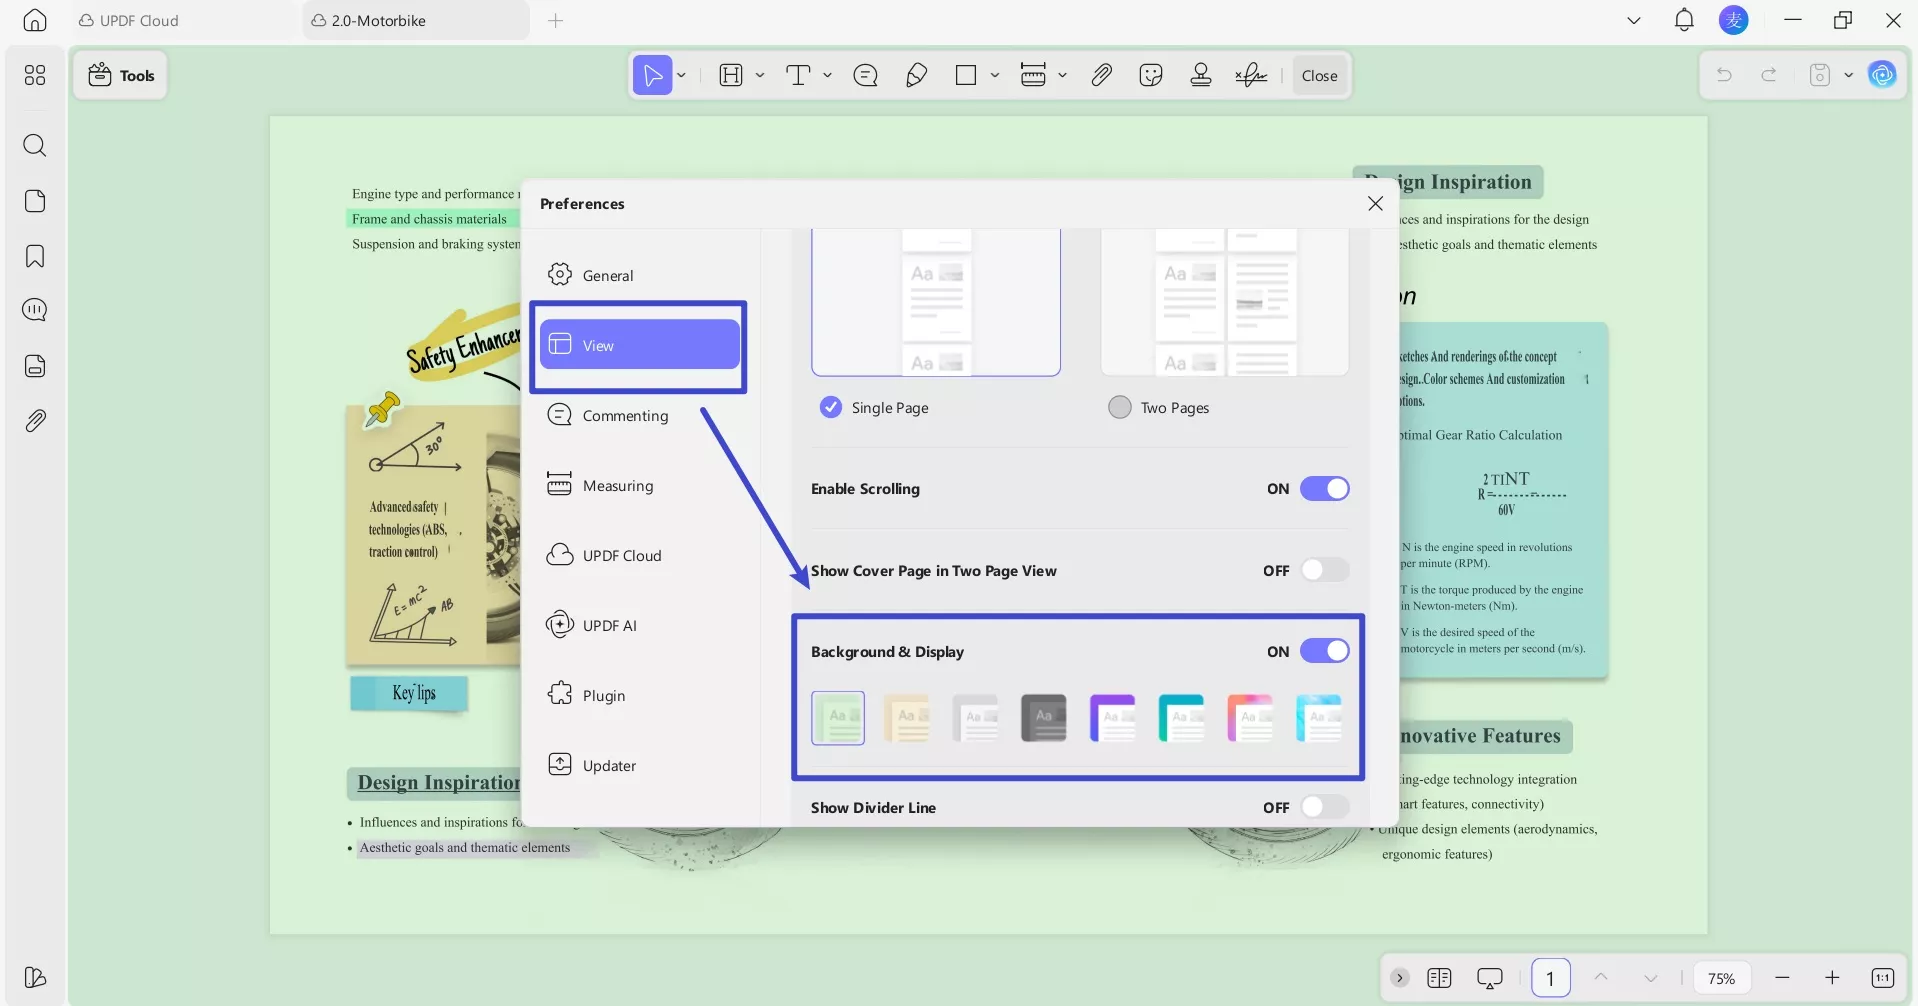Open page layout view options
The height and width of the screenshot is (1006, 1918).
tap(1439, 978)
